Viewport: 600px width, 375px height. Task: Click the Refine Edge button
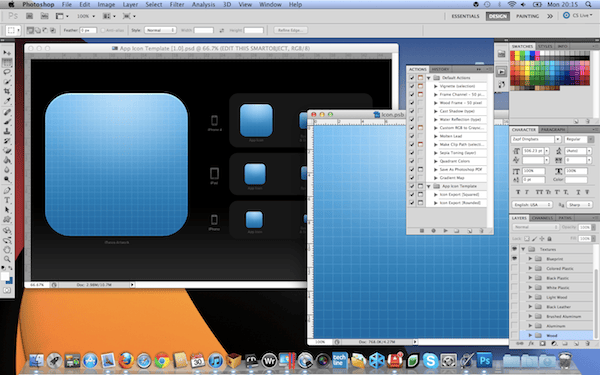(x=291, y=30)
